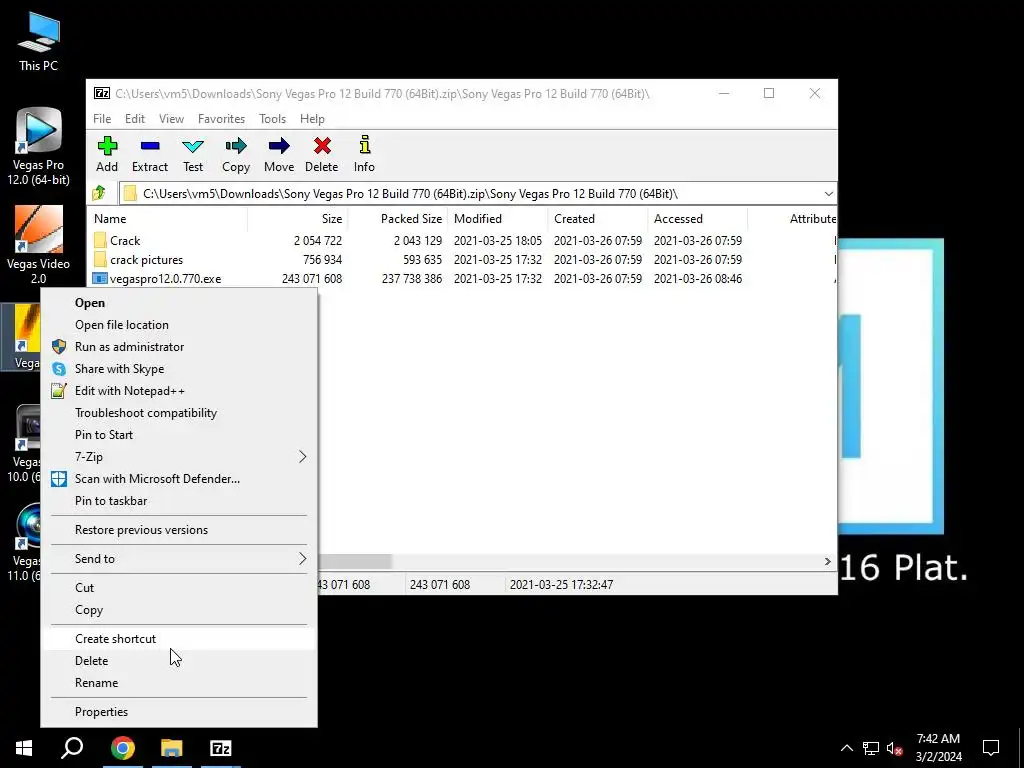Viewport: 1024px width, 768px height.
Task: Select Vegas Pro 12.0 (64-bit) desktop shortcut
Action: (39, 147)
